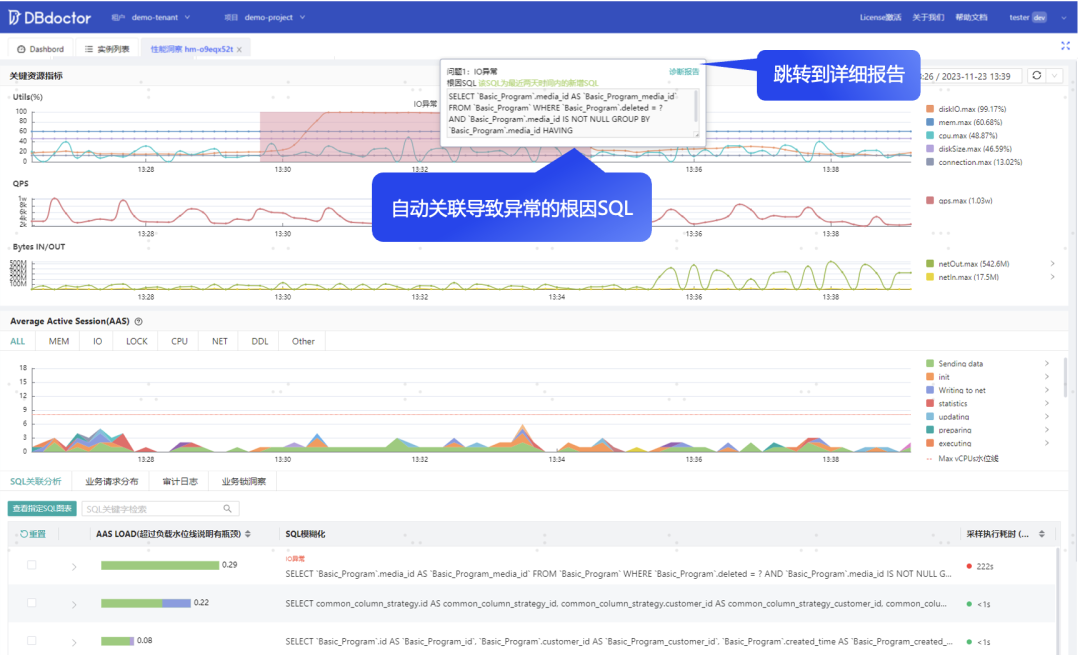Expand the init legend arrow
The height and width of the screenshot is (660, 1080).
tap(1047, 377)
